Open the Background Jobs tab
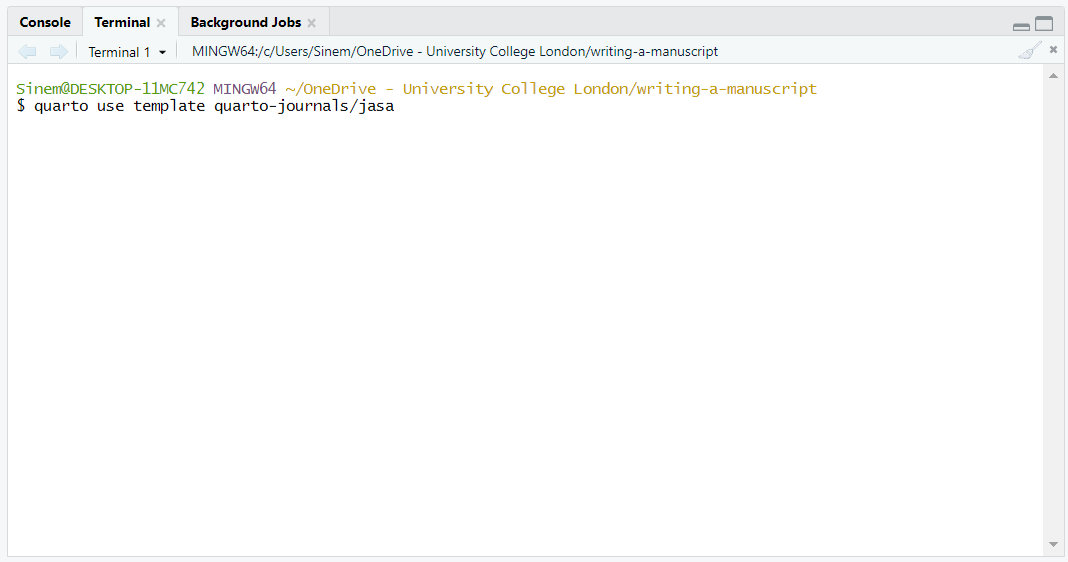 [246, 22]
